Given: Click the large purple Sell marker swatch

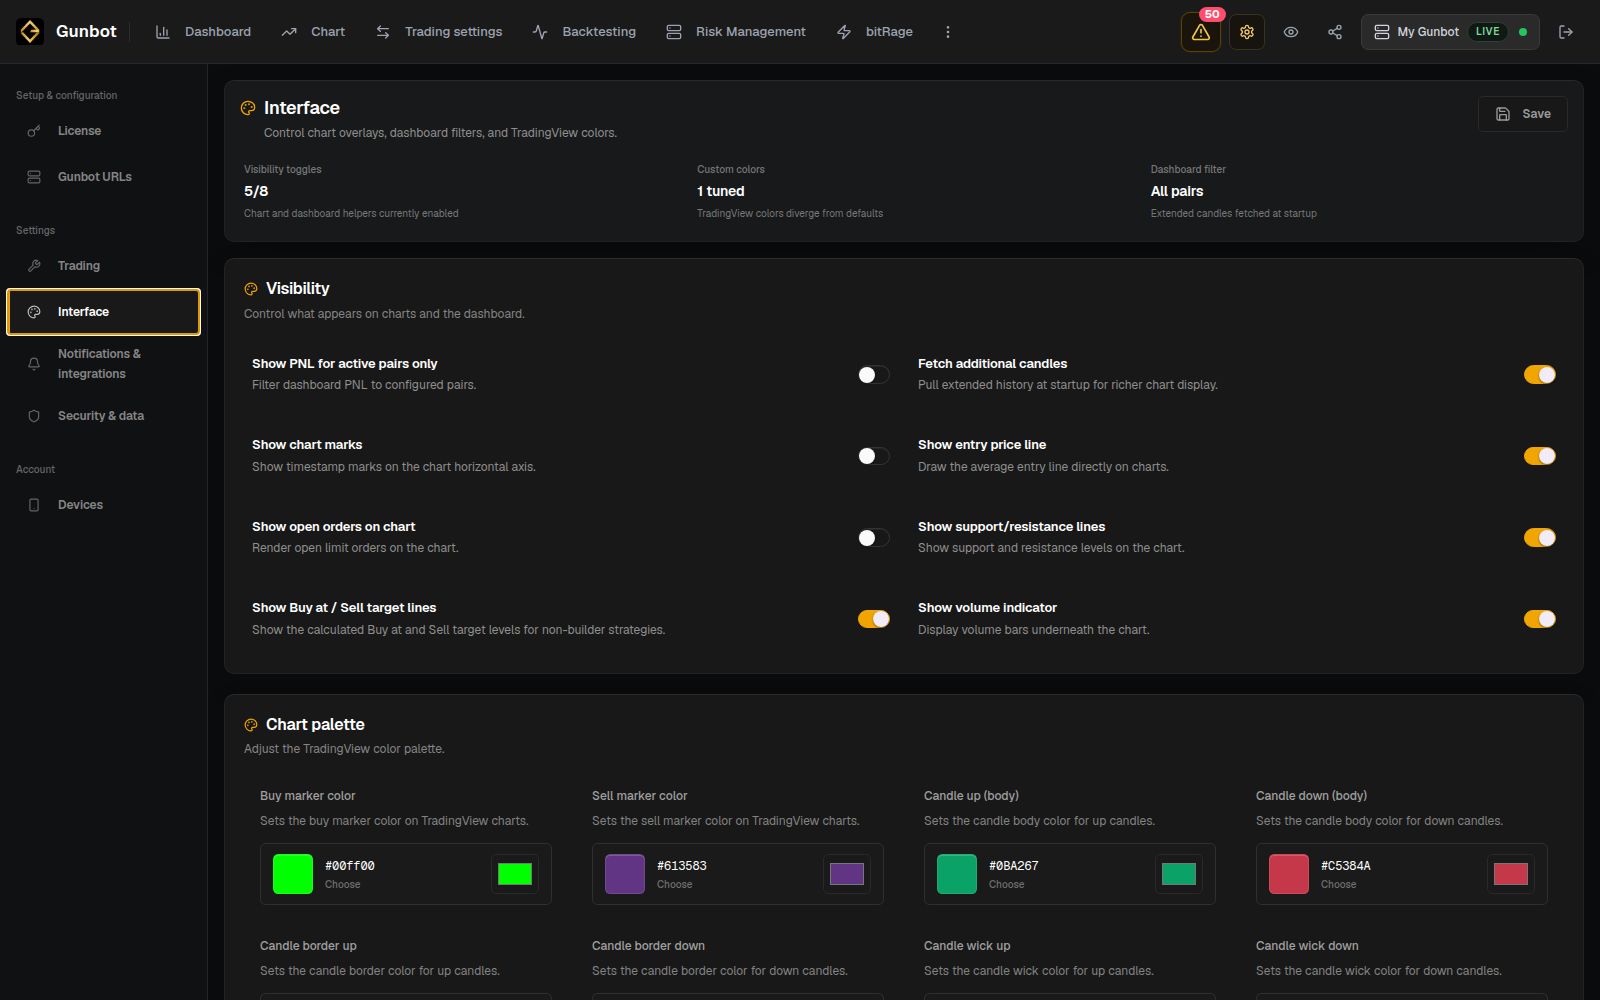Looking at the screenshot, I should tap(625, 874).
